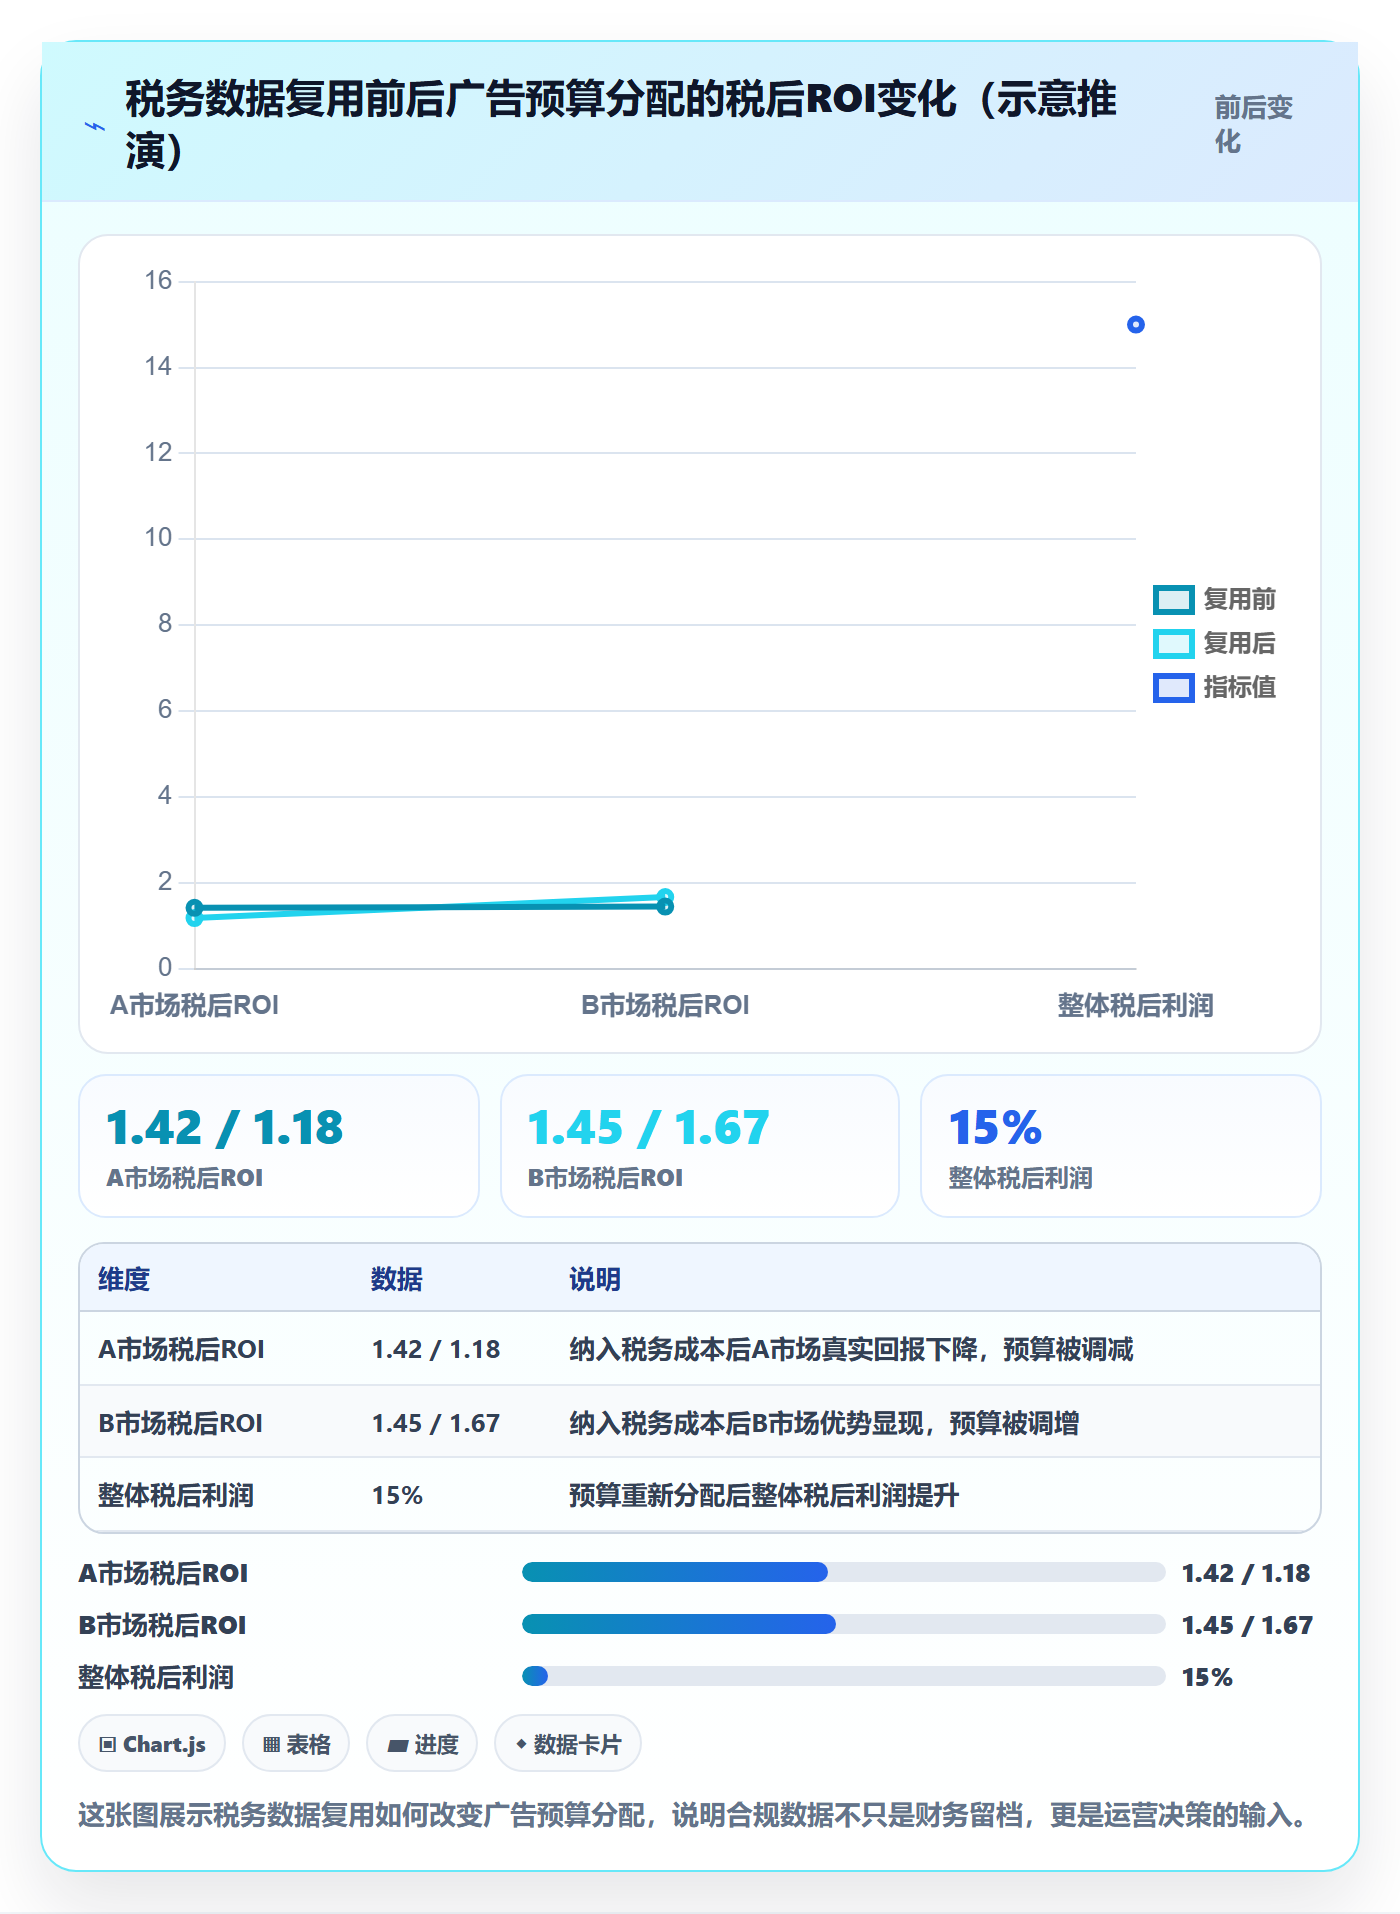Click the 表格 chip
Image resolution: width=1400 pixels, height=1914 pixels.
[x=296, y=1744]
